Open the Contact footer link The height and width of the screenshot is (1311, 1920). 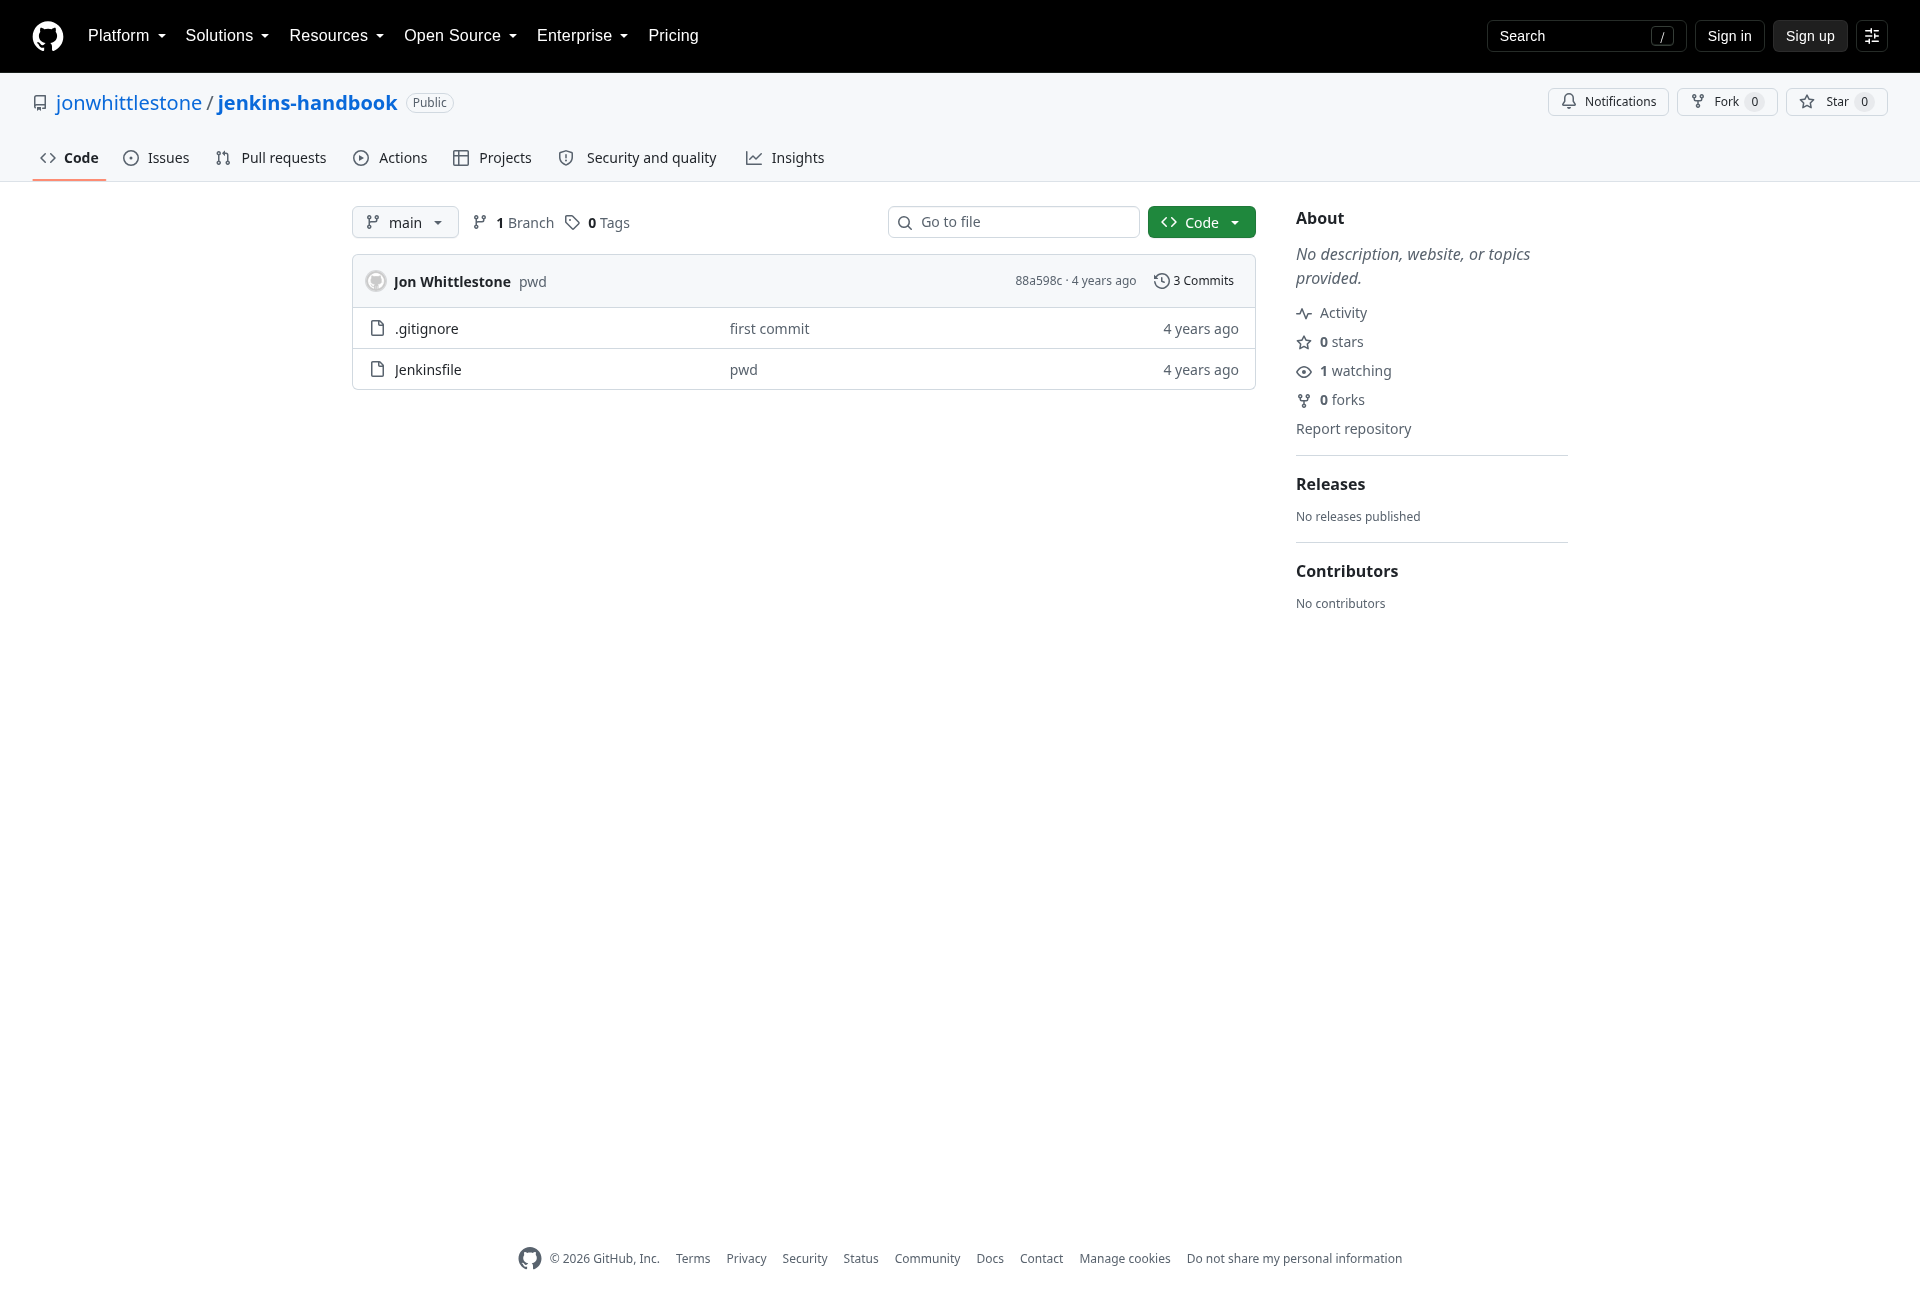(x=1041, y=1259)
